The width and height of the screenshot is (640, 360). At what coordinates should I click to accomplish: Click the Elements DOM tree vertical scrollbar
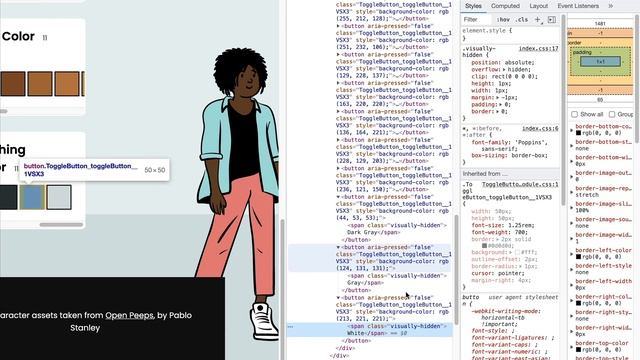pos(456,269)
